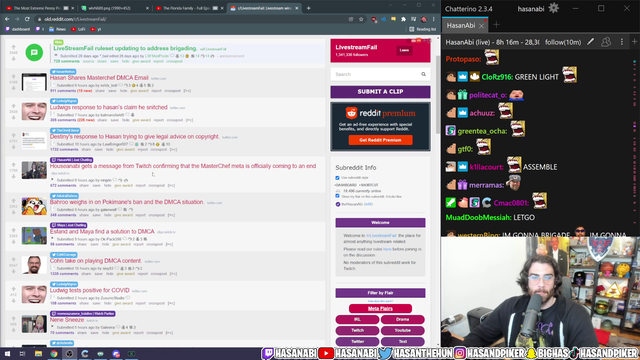Open Ludwigs response to hasan's claim post

[109, 107]
